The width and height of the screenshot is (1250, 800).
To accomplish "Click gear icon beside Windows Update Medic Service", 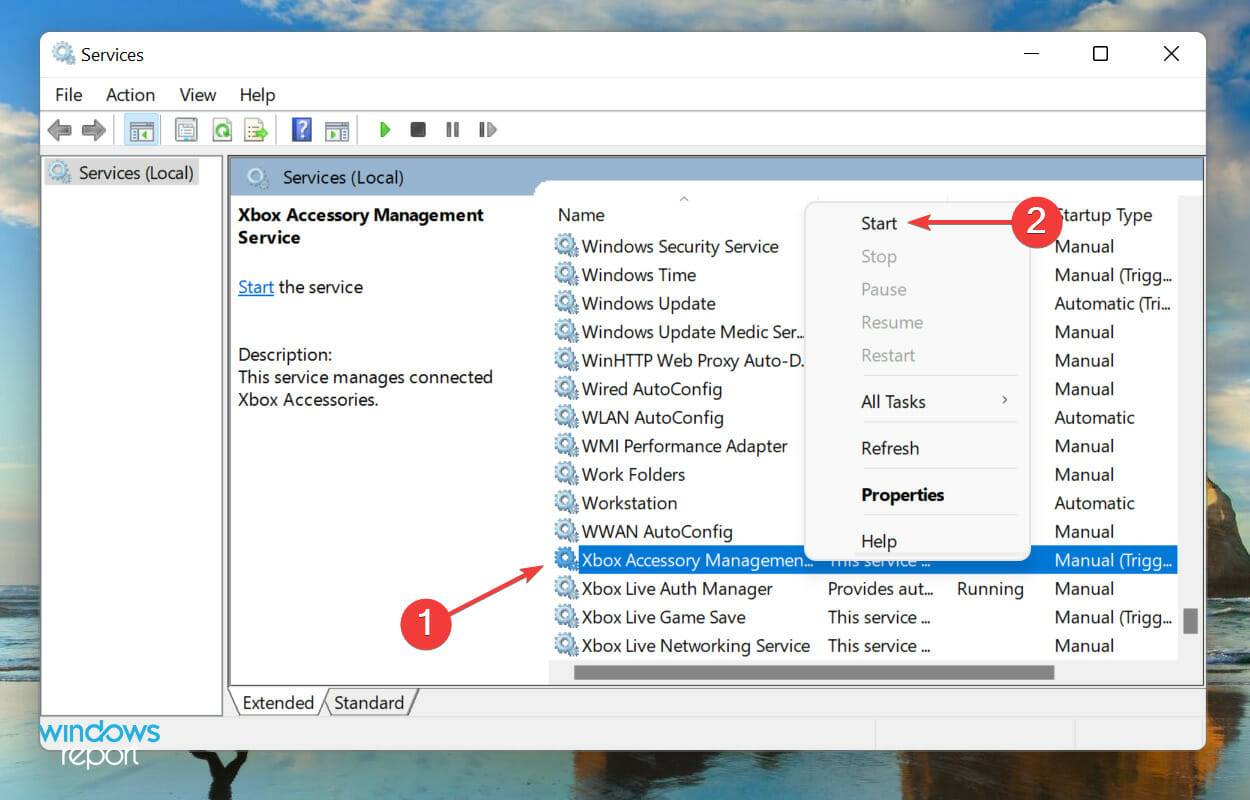I will click(566, 331).
